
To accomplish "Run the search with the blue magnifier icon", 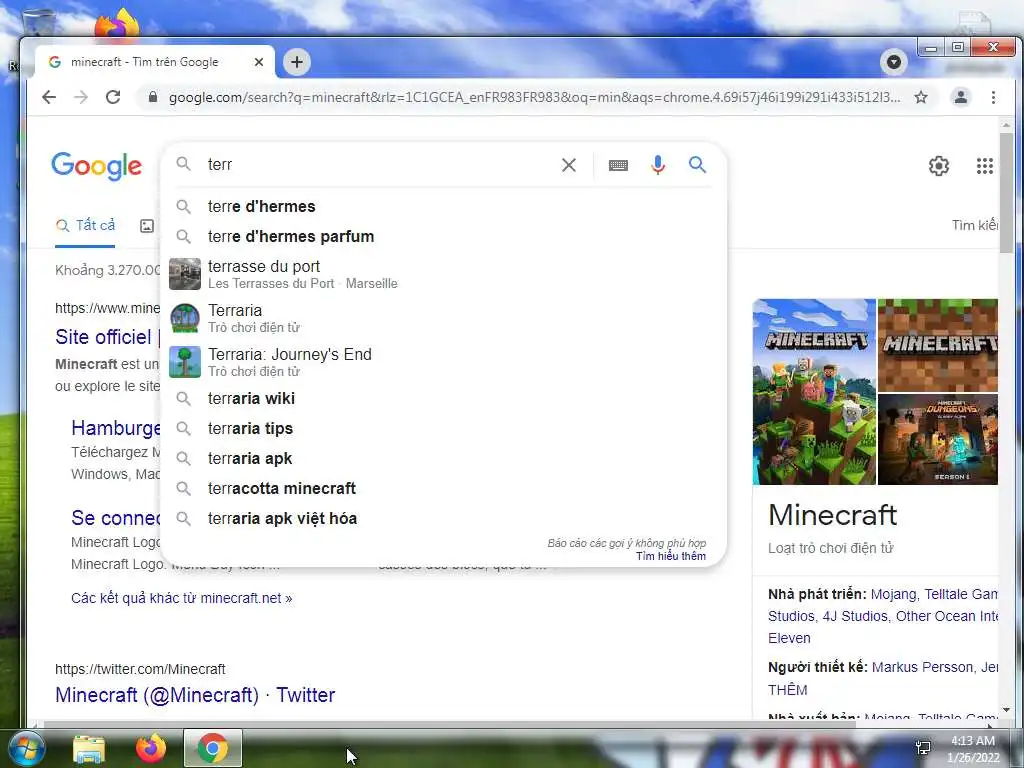I will [x=697, y=165].
